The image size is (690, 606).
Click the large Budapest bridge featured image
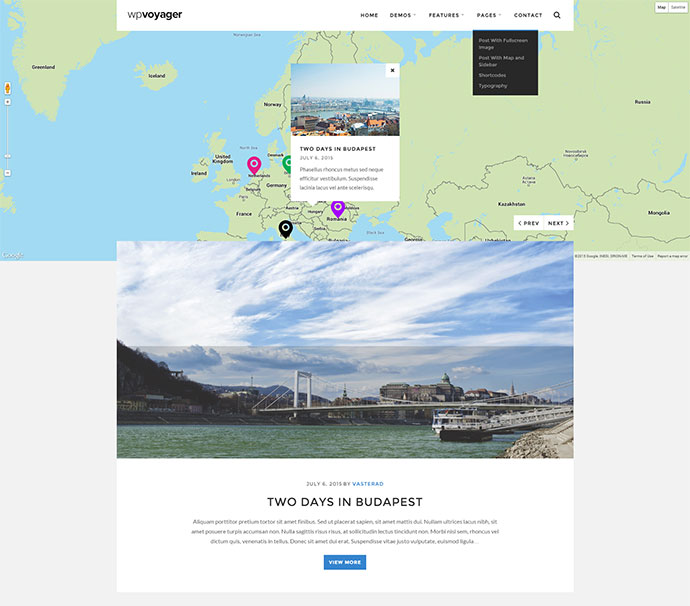[345, 349]
